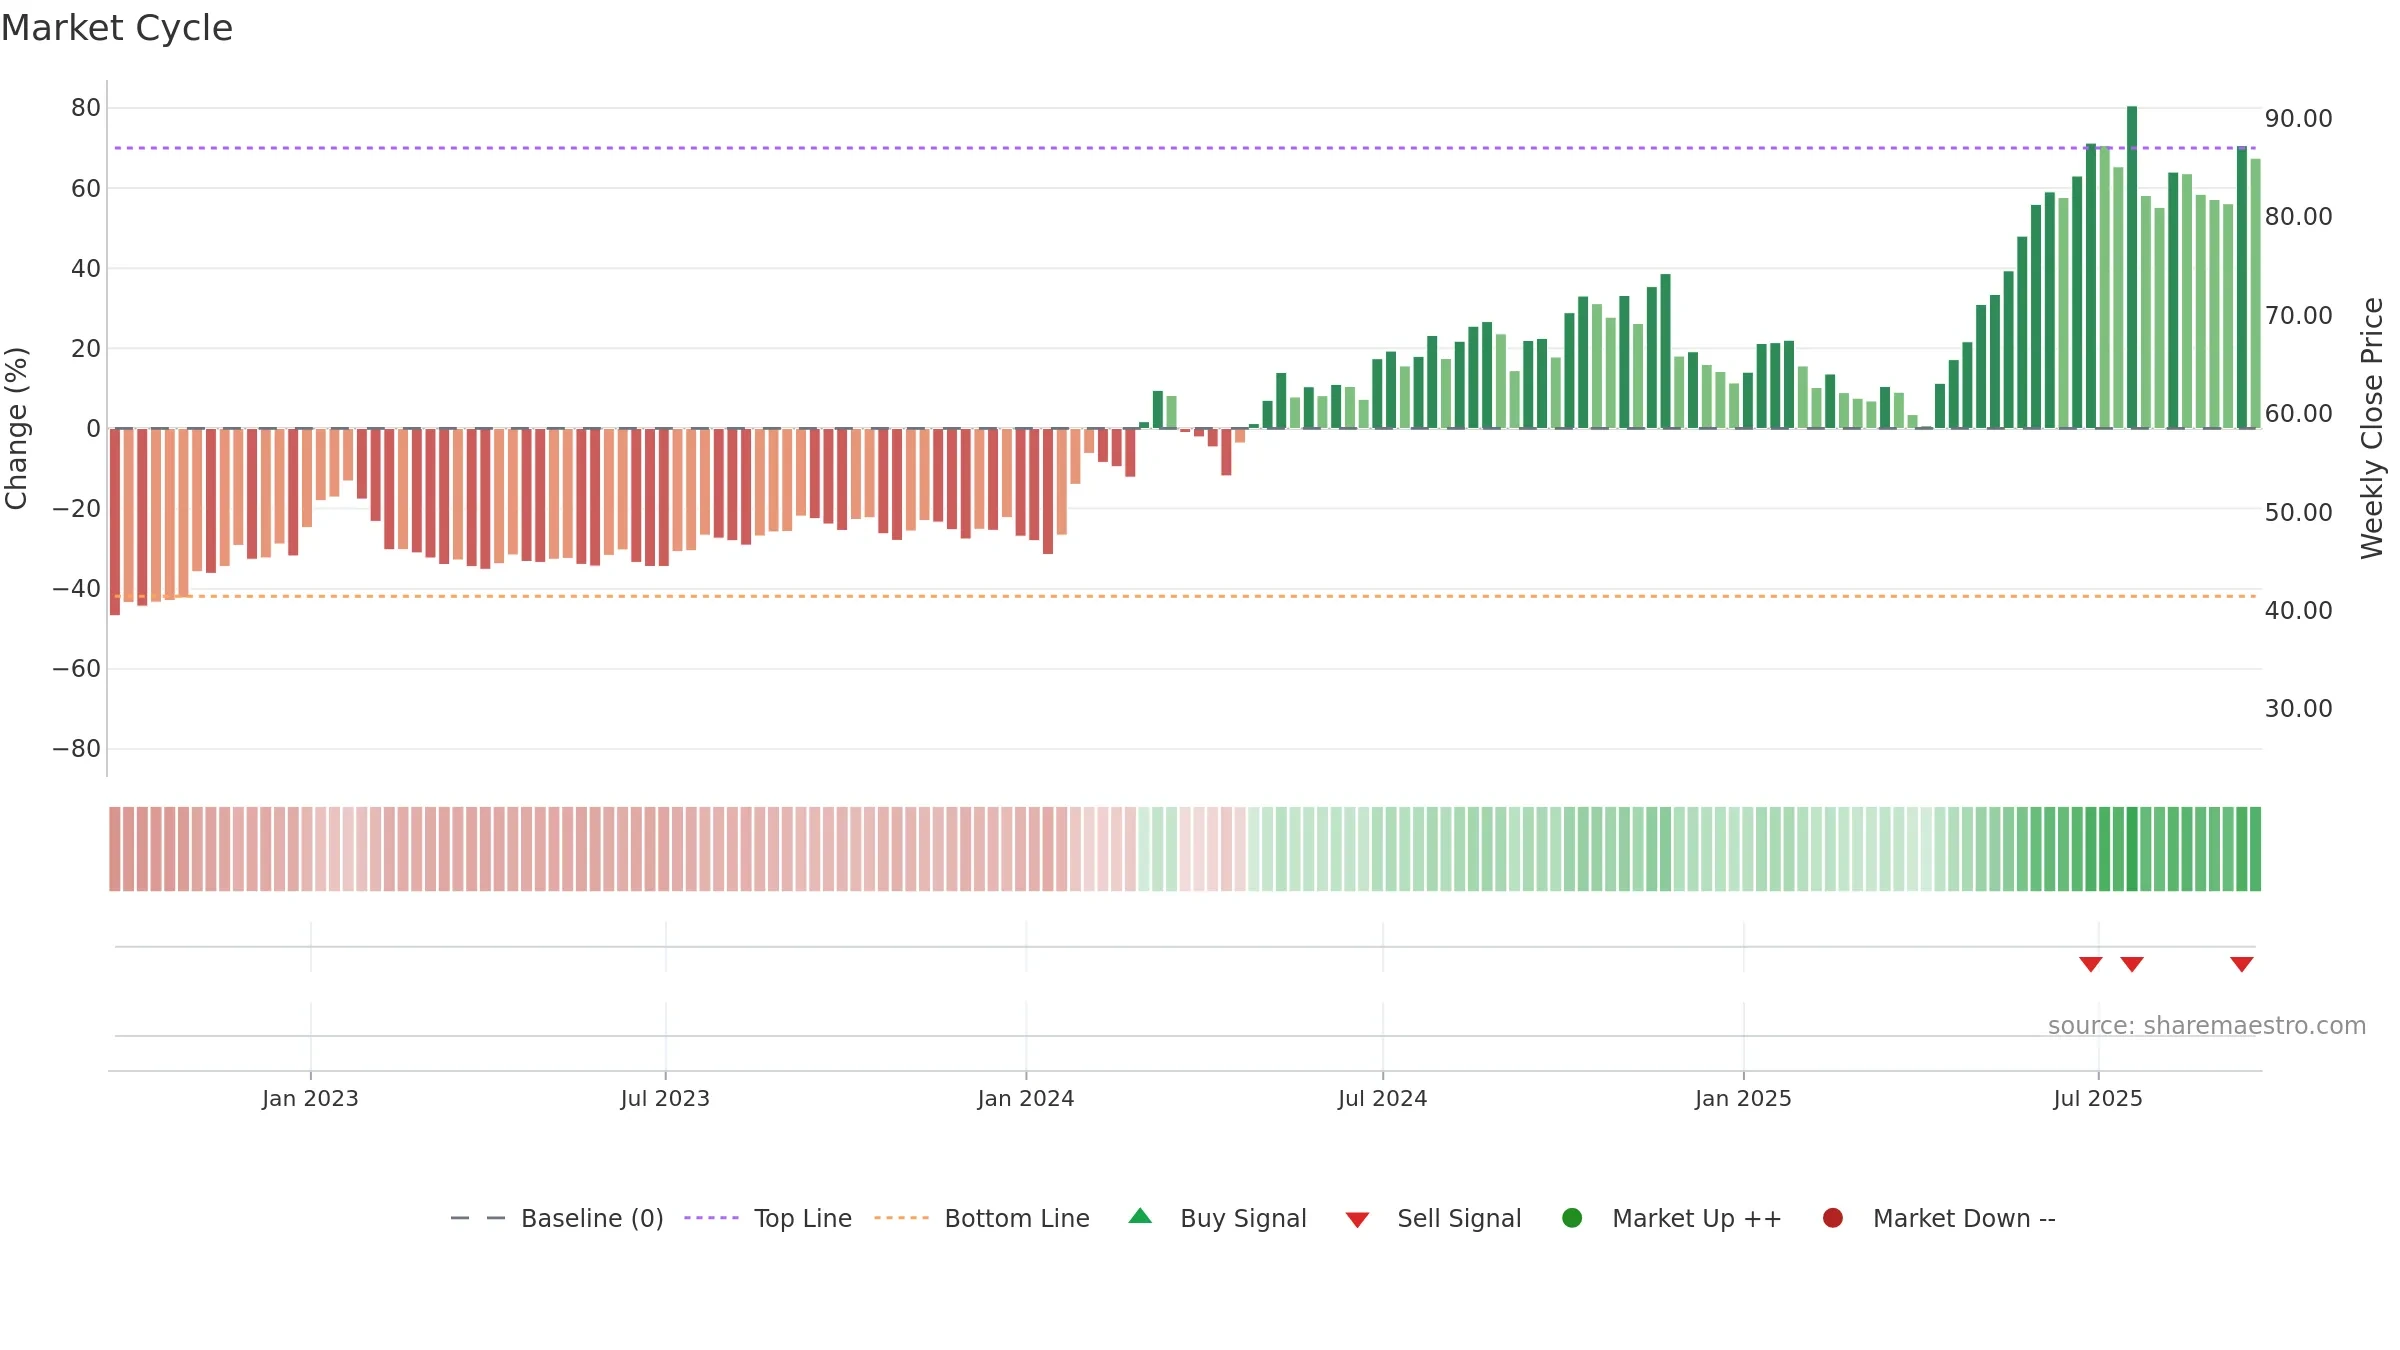This screenshot has height=1350, width=2400.
Task: Click the Jul 2023 axis label
Action: pyautogui.click(x=665, y=1098)
